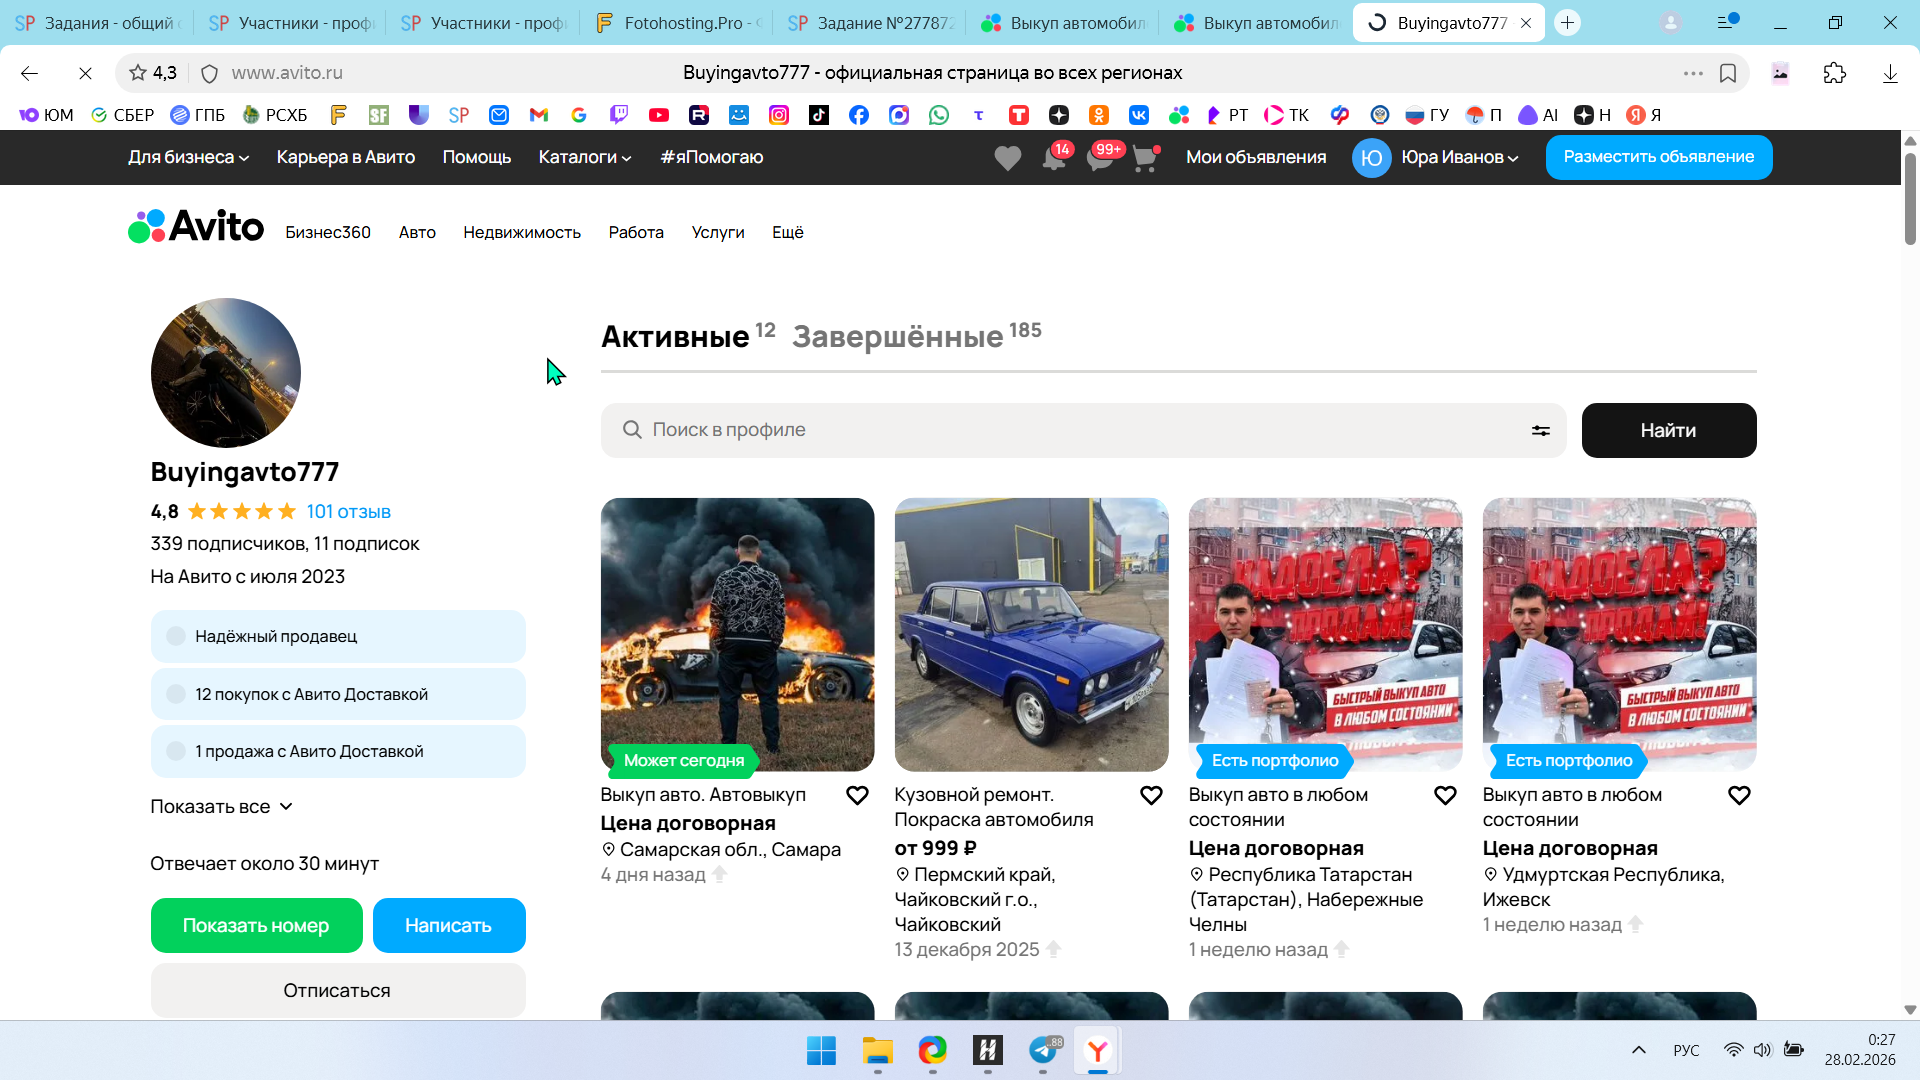1920x1080 pixels.
Task: Expand Показать все seller badges
Action: (x=221, y=807)
